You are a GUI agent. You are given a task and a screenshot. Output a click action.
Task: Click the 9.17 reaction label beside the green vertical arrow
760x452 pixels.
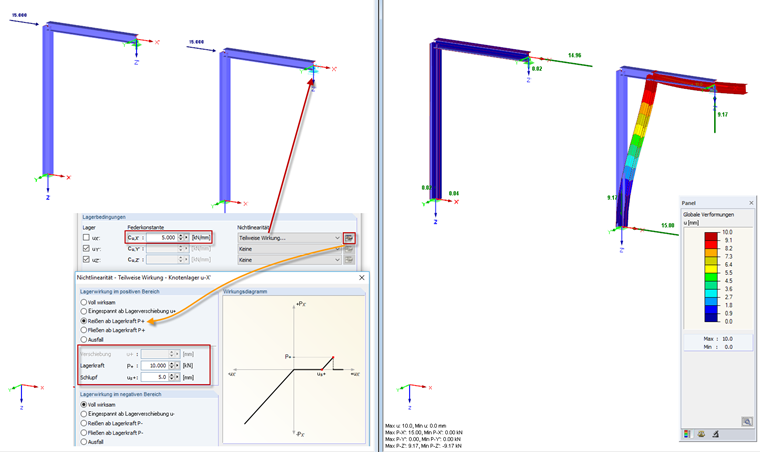723,115
